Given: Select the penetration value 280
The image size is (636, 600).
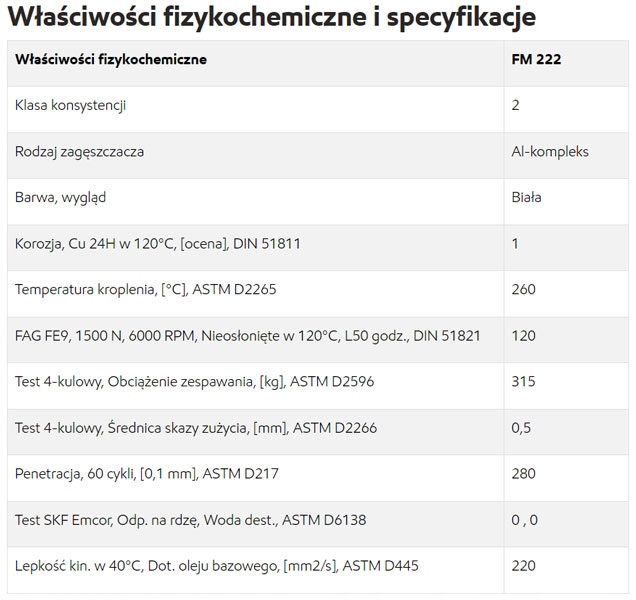Looking at the screenshot, I should pos(523,474).
